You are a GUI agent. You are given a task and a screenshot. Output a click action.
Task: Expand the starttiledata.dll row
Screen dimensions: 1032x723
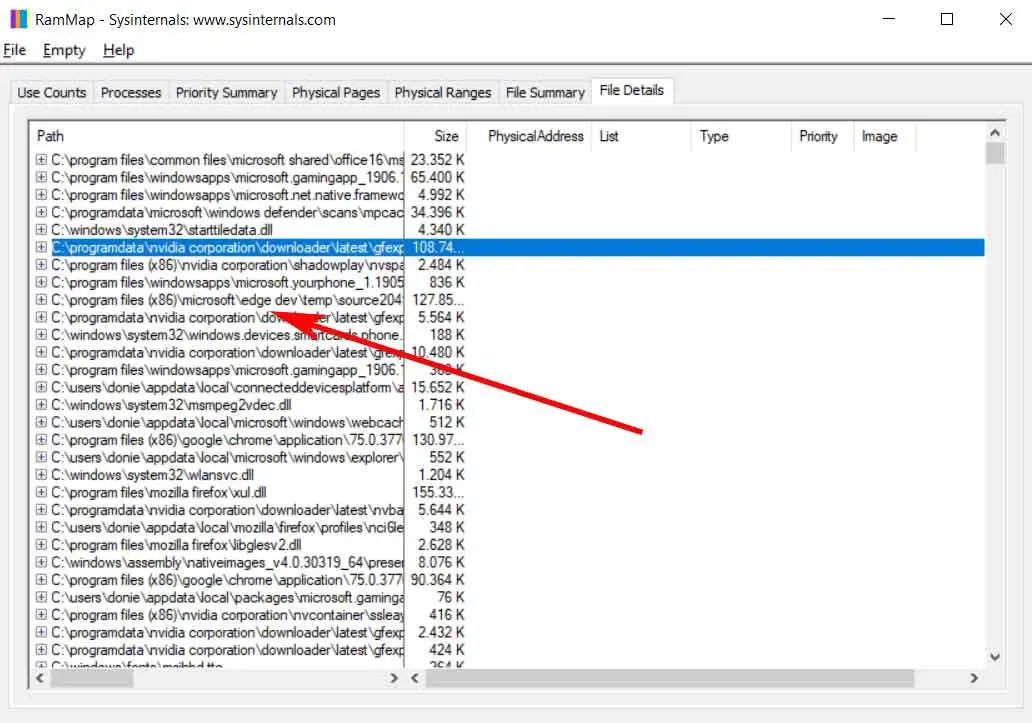(x=41, y=230)
